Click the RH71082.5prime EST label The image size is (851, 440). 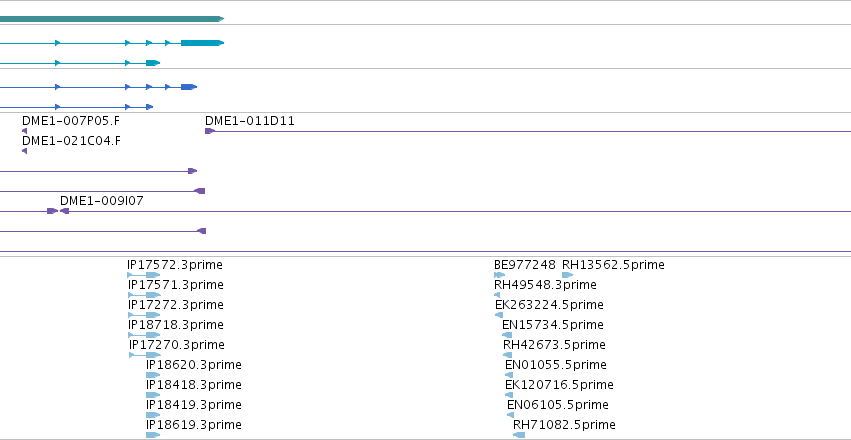tap(564, 425)
